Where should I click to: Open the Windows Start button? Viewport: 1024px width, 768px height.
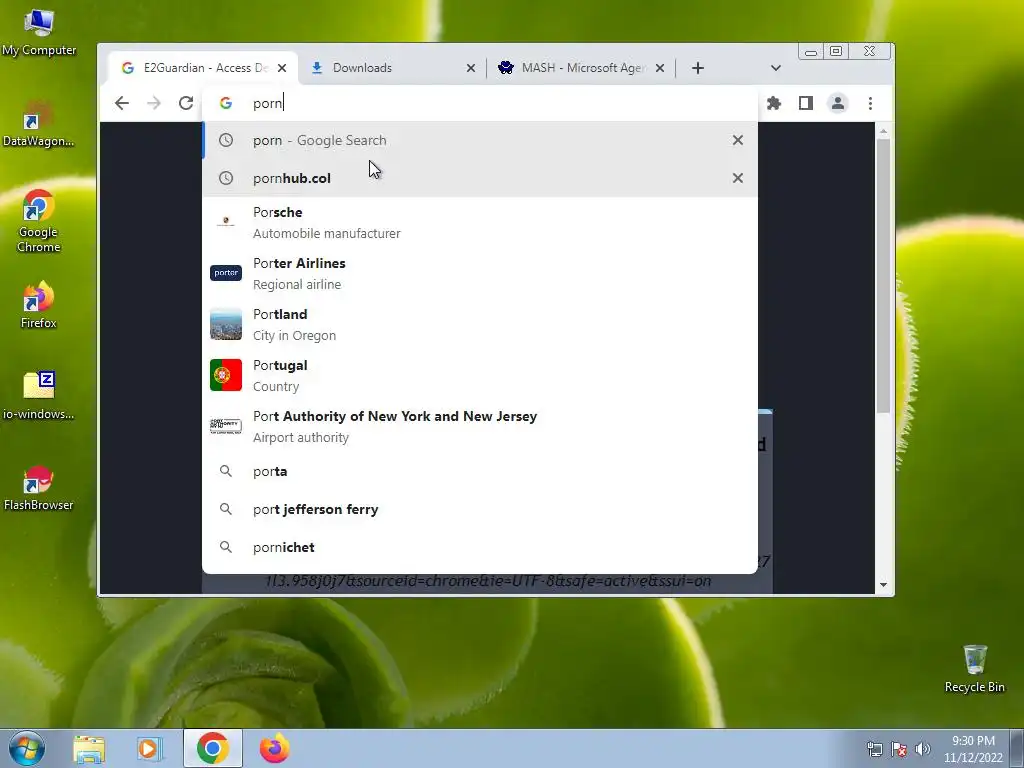27,748
